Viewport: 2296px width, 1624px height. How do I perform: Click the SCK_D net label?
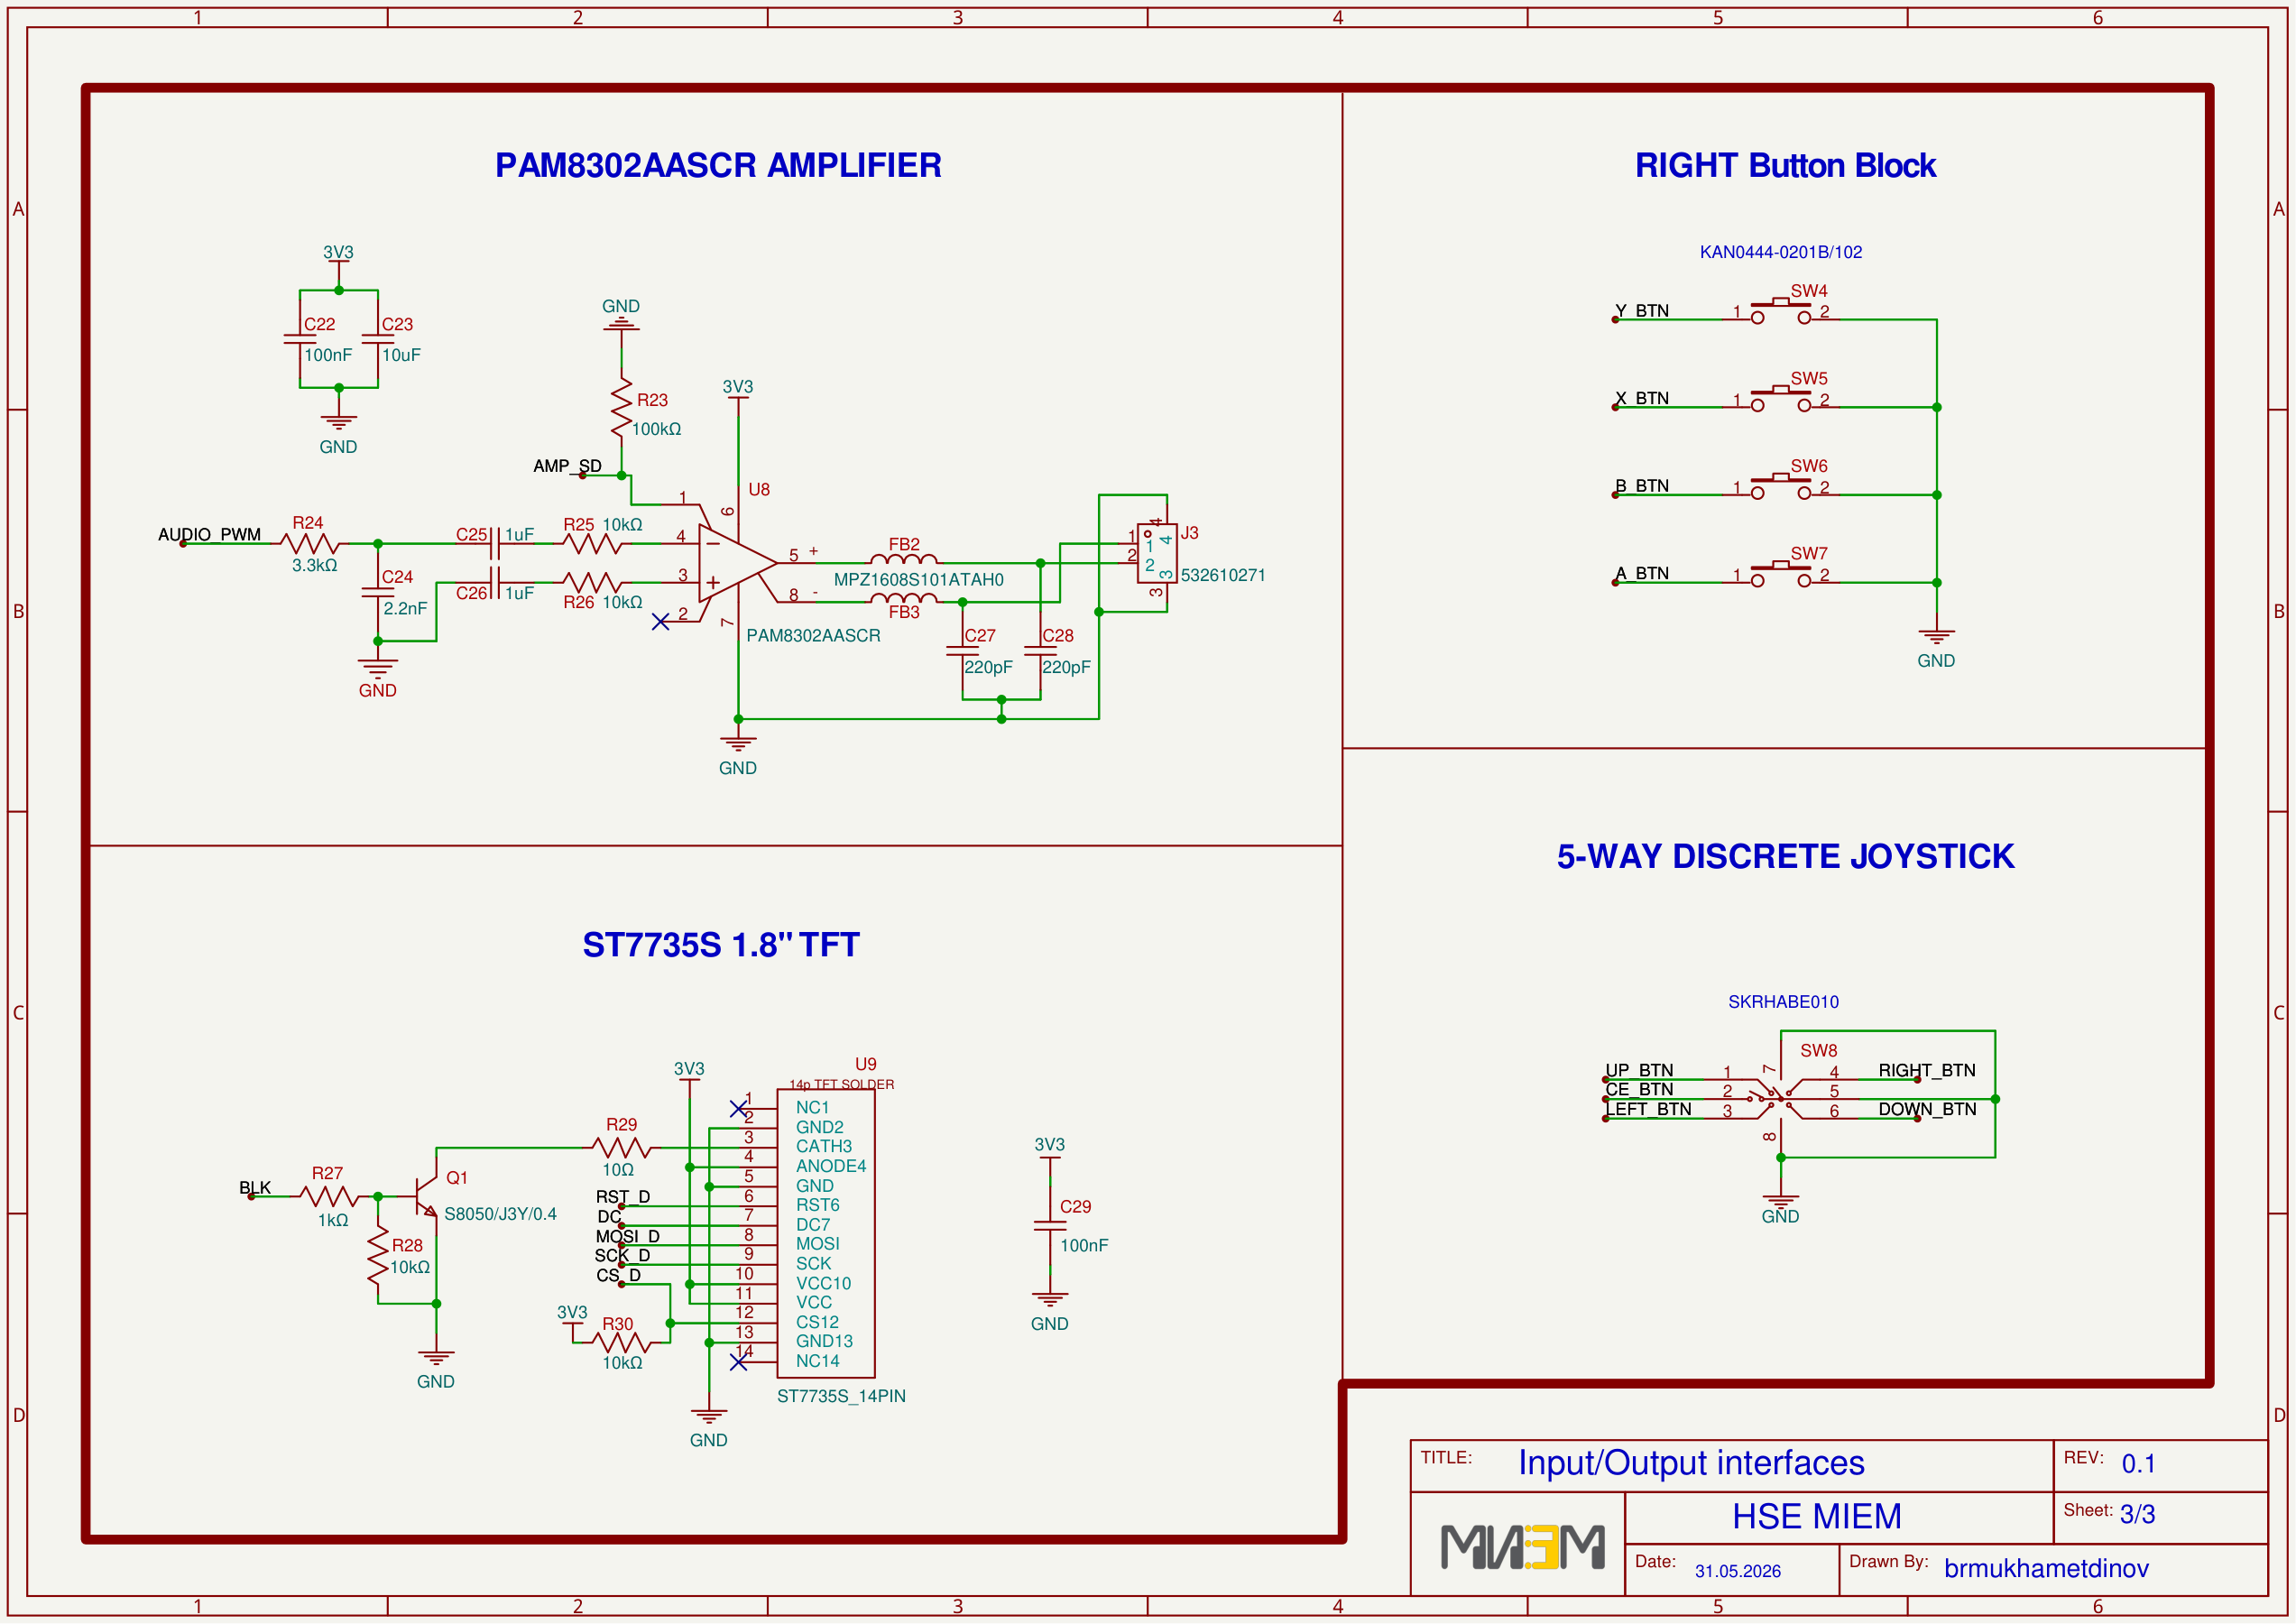pyautogui.click(x=622, y=1256)
